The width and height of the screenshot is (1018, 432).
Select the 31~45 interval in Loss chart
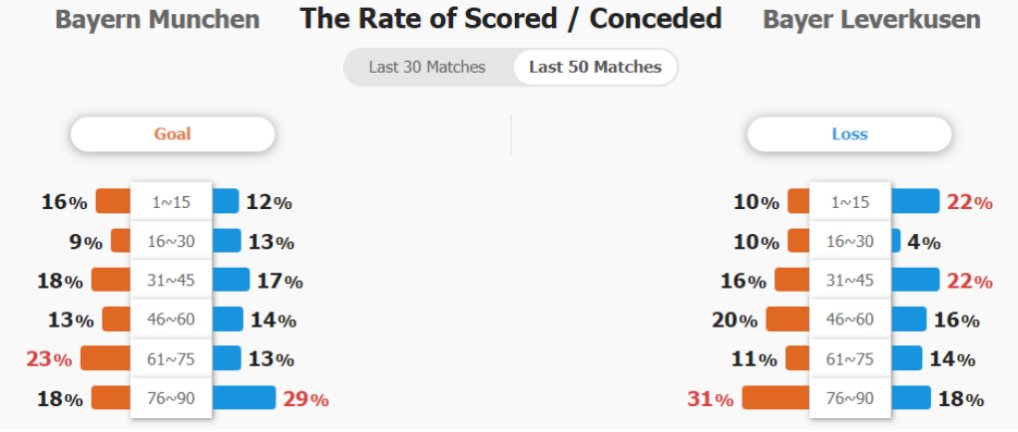pyautogui.click(x=850, y=281)
